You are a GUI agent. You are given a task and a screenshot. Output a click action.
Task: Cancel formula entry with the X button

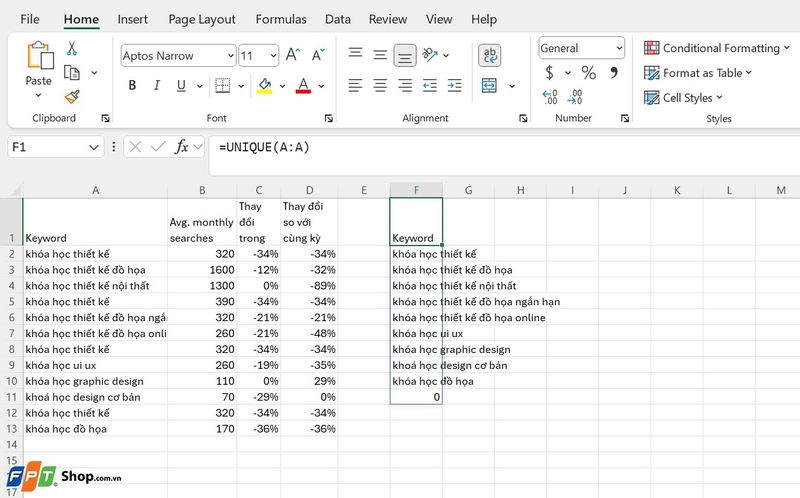click(x=135, y=147)
